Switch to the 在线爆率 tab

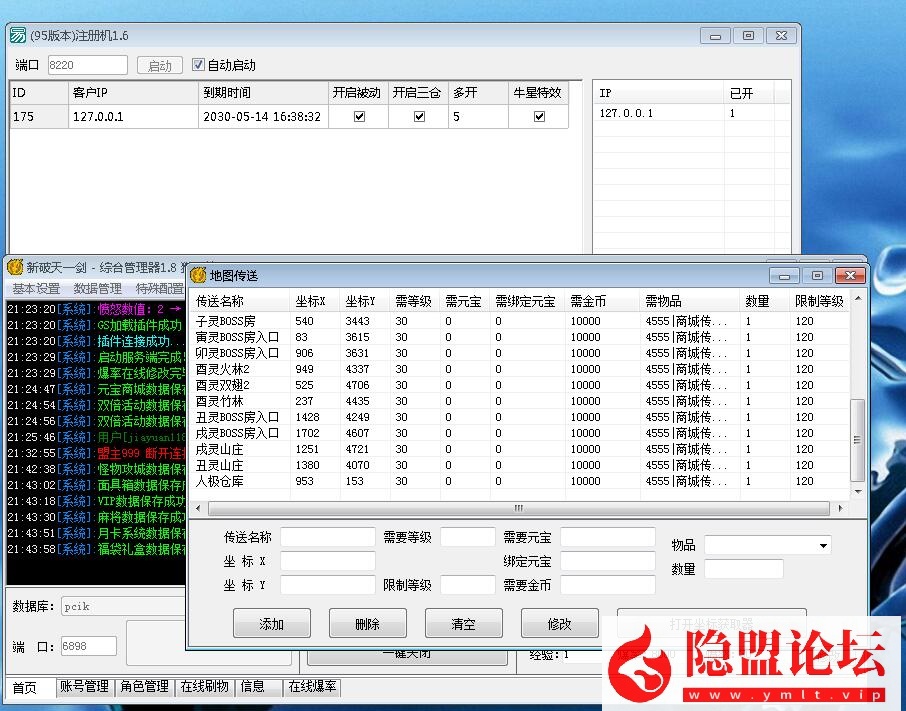tap(313, 687)
